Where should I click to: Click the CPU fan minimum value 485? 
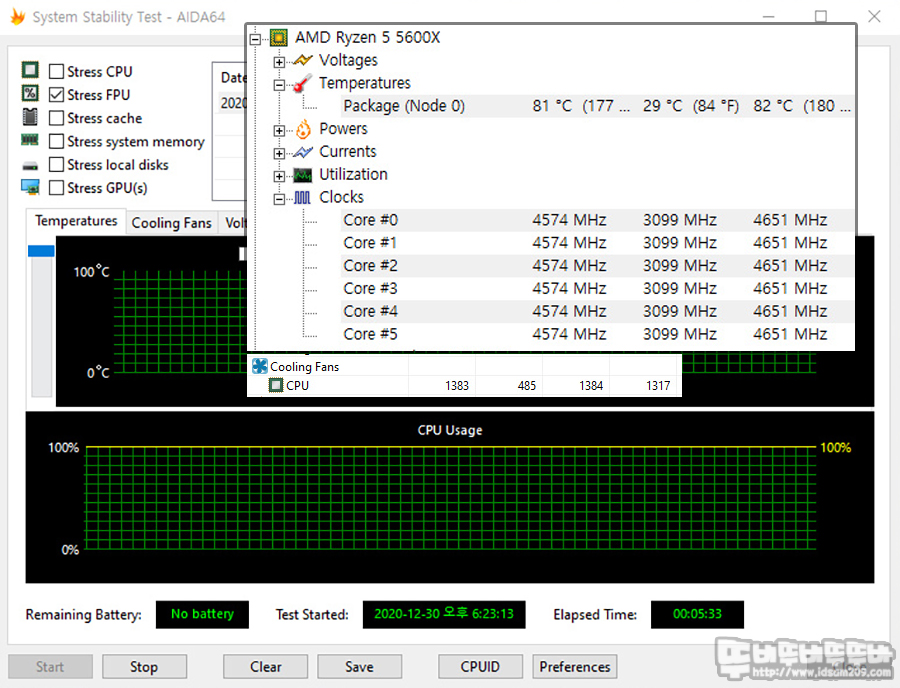[x=527, y=386]
